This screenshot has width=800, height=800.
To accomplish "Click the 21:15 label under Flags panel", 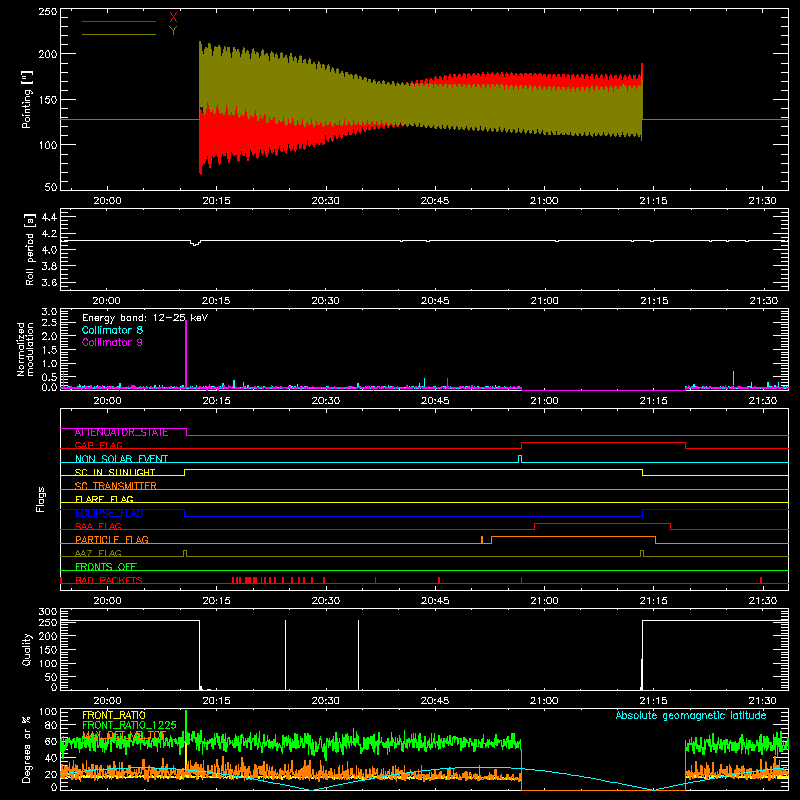I will click(653, 601).
